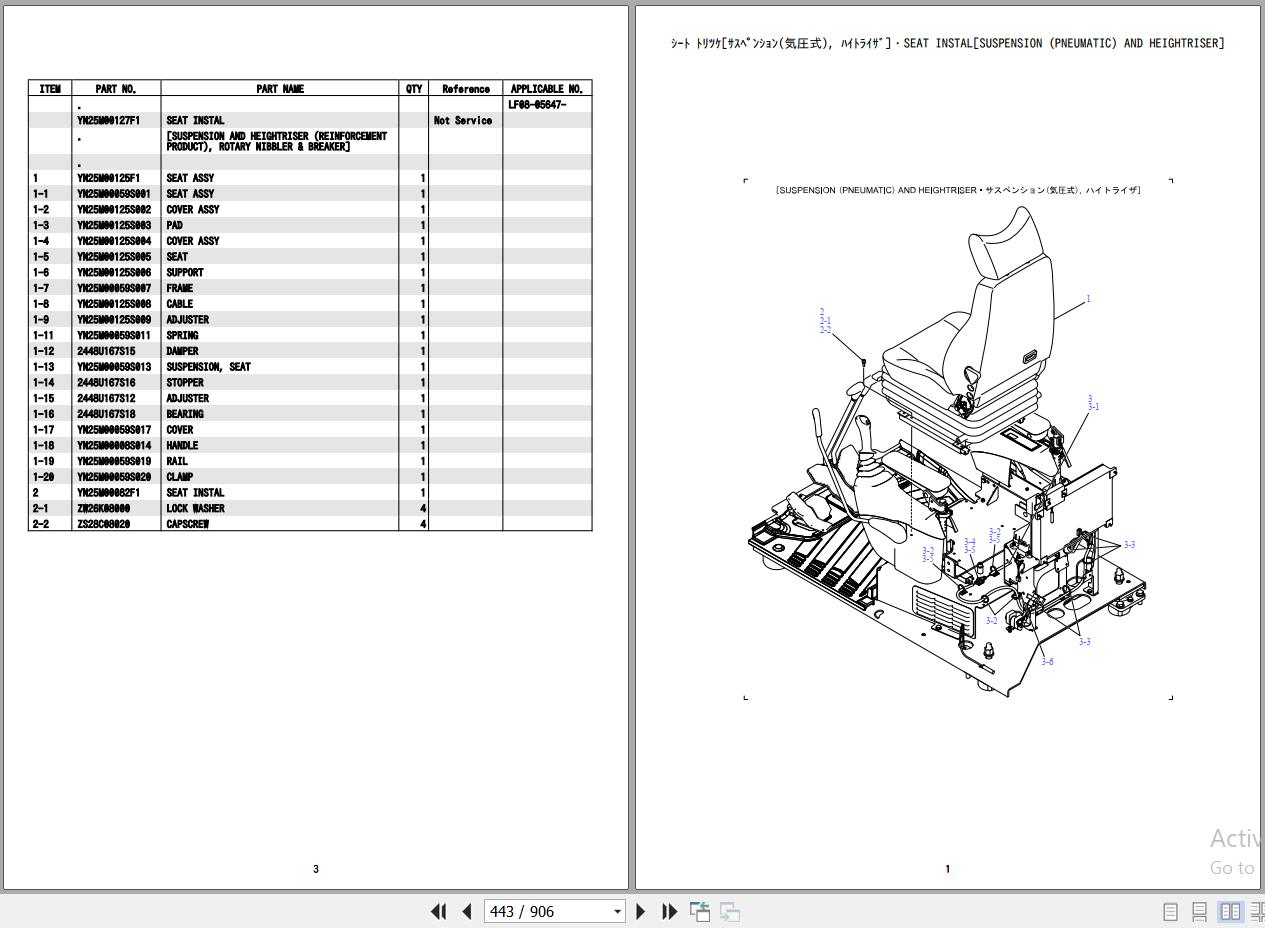Click the STOPPER part name
Screen dimensions: 1265x928
[x=185, y=383]
